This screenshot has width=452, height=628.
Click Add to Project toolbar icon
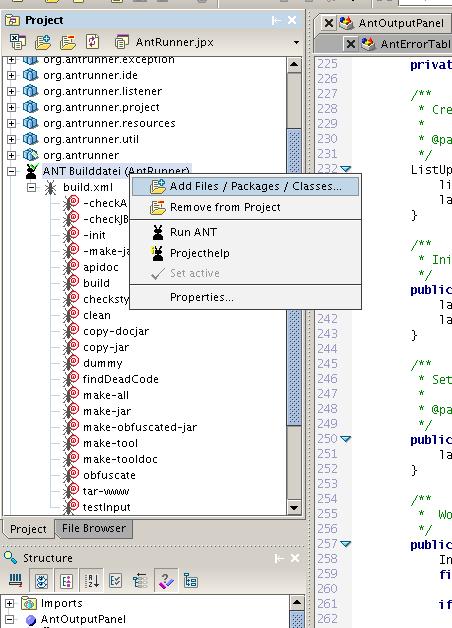[42, 42]
